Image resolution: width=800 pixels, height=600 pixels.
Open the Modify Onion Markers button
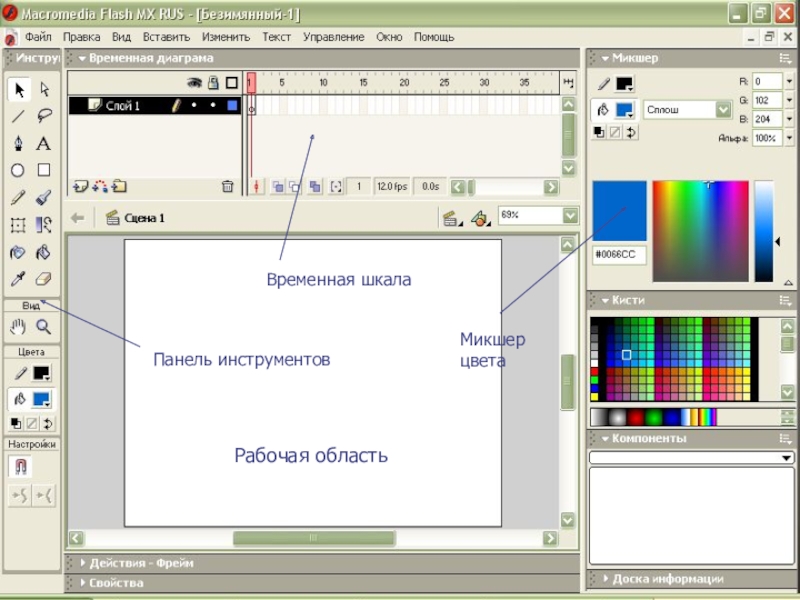pos(336,187)
